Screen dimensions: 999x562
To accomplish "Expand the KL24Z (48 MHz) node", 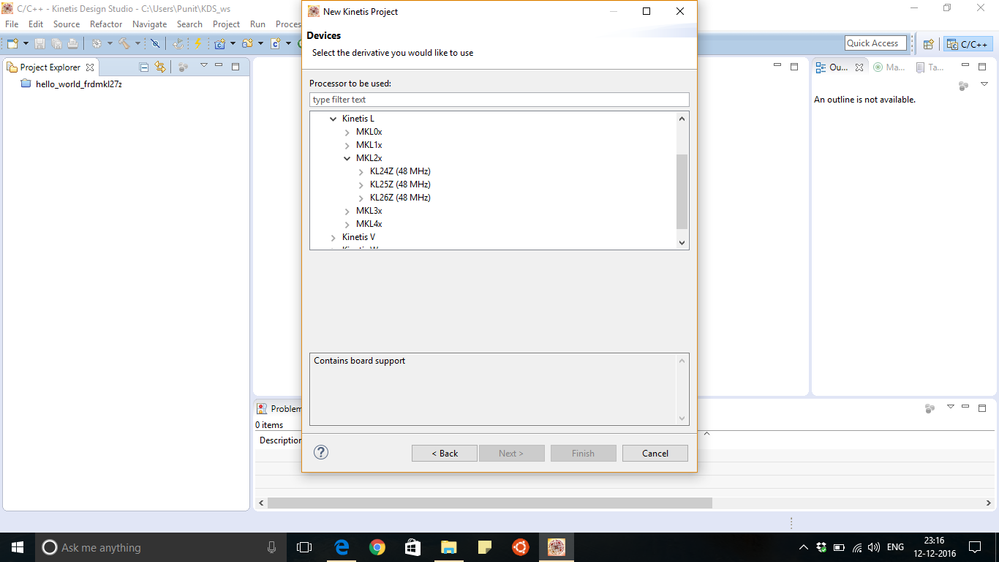I will click(361, 172).
